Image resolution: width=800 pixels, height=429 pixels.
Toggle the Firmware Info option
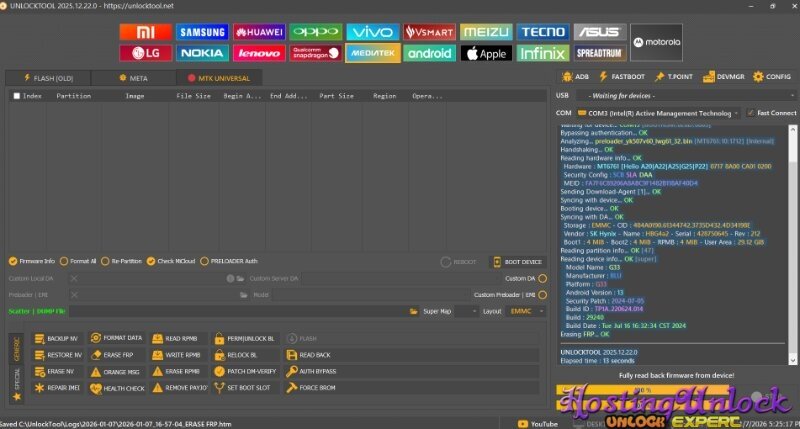(x=13, y=262)
